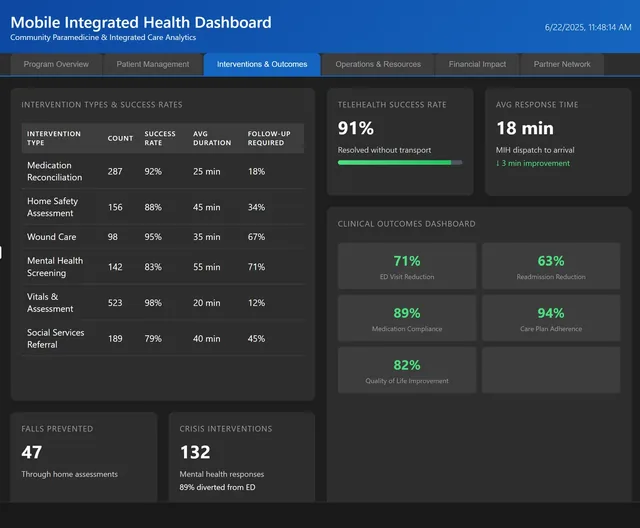Click the Mental Health Screening row label

click(55, 267)
